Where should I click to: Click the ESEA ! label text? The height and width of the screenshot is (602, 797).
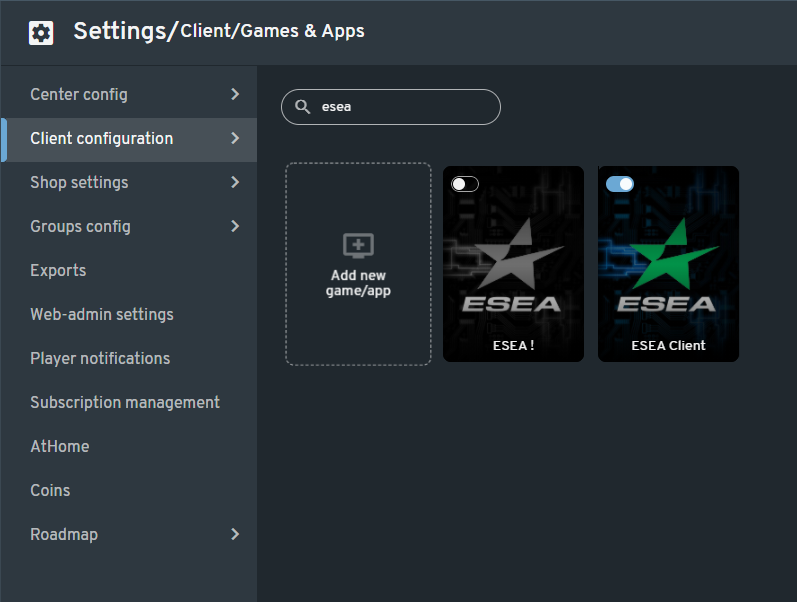pyautogui.click(x=513, y=346)
